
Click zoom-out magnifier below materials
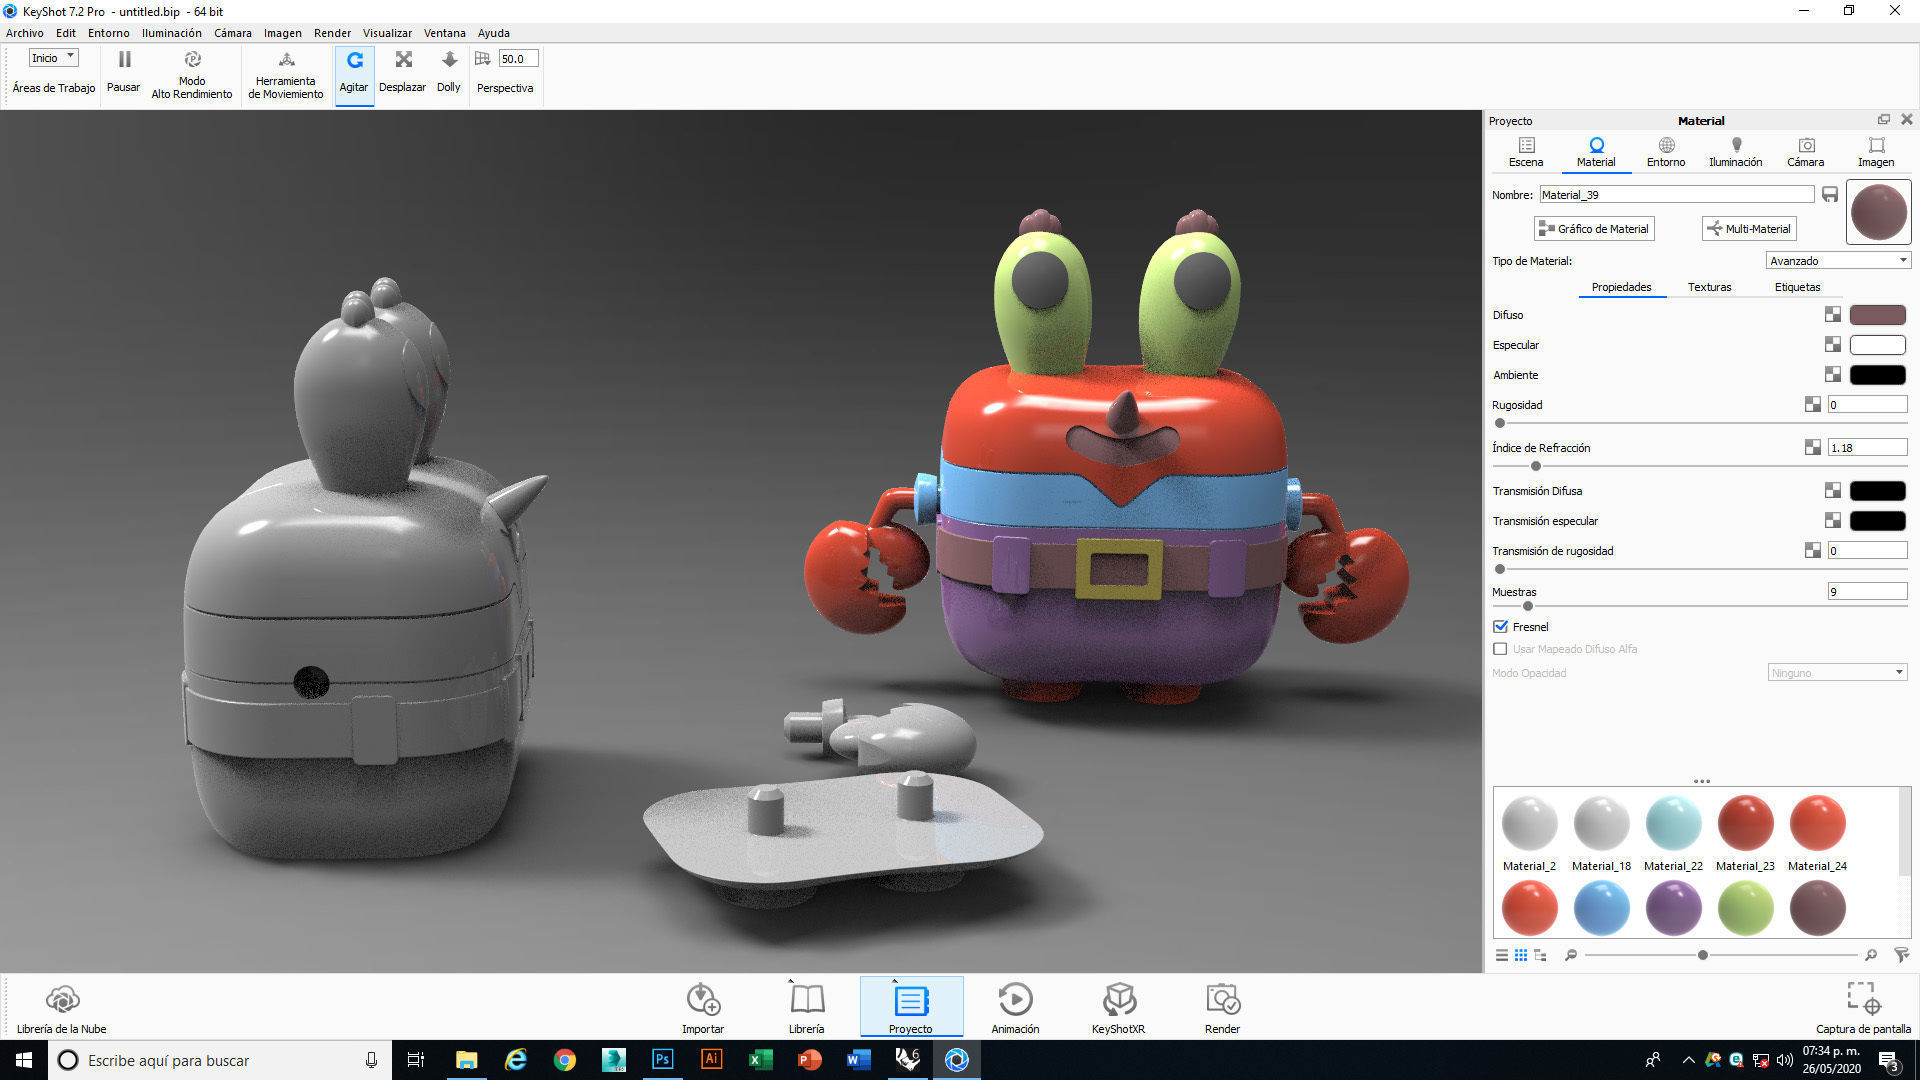click(x=1571, y=955)
